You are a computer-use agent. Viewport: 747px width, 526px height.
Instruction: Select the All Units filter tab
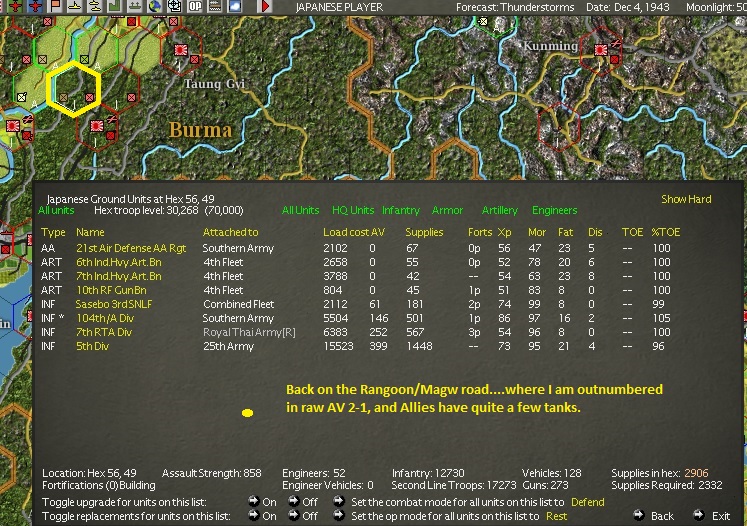[x=301, y=210]
